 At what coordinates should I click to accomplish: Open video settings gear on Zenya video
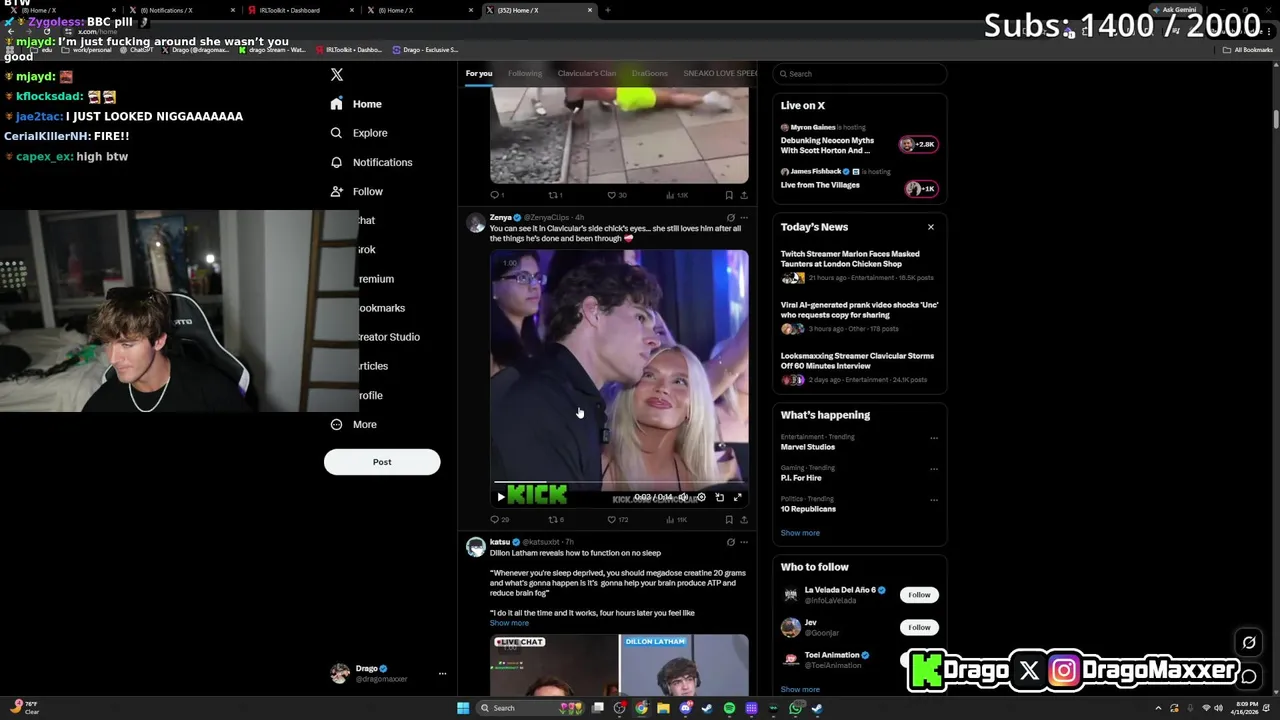[701, 497]
